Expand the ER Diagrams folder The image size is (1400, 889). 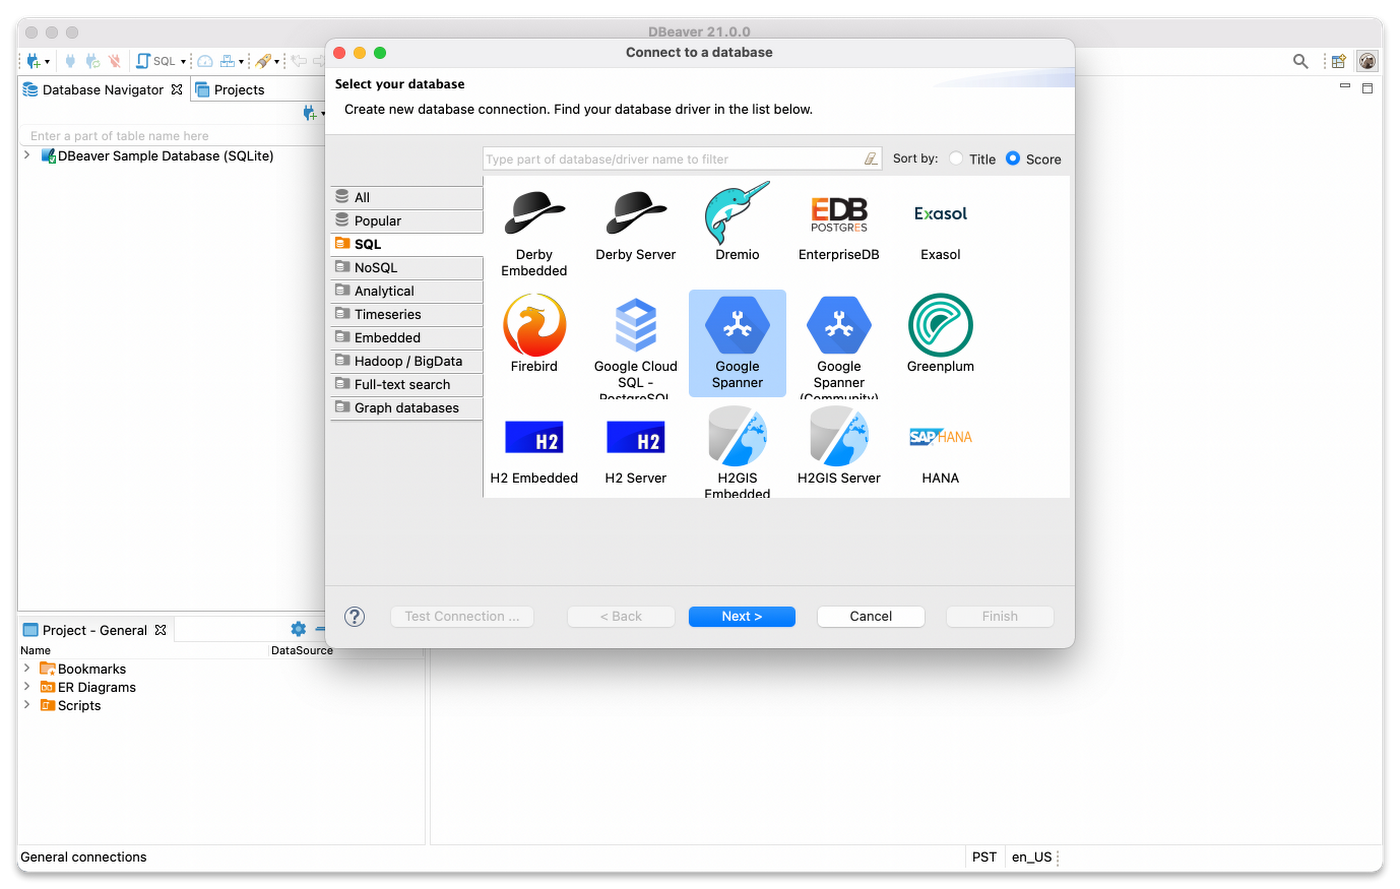27,686
